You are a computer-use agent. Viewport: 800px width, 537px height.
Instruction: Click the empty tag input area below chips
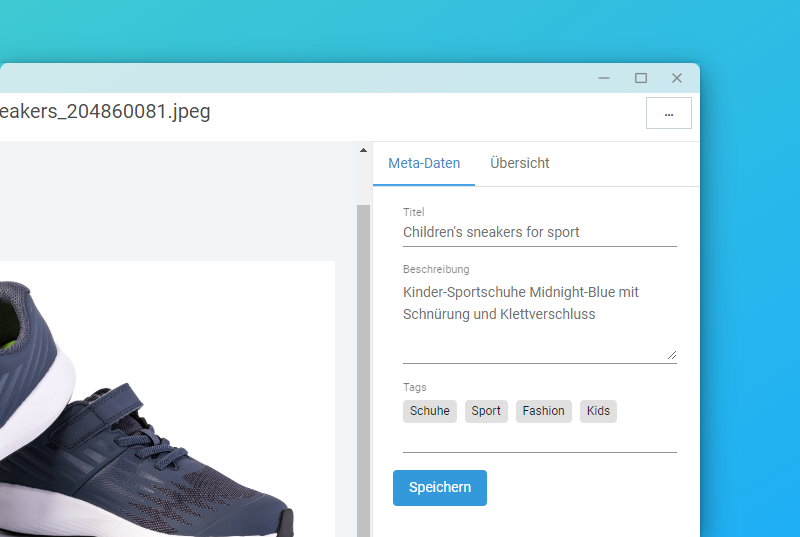(539, 439)
